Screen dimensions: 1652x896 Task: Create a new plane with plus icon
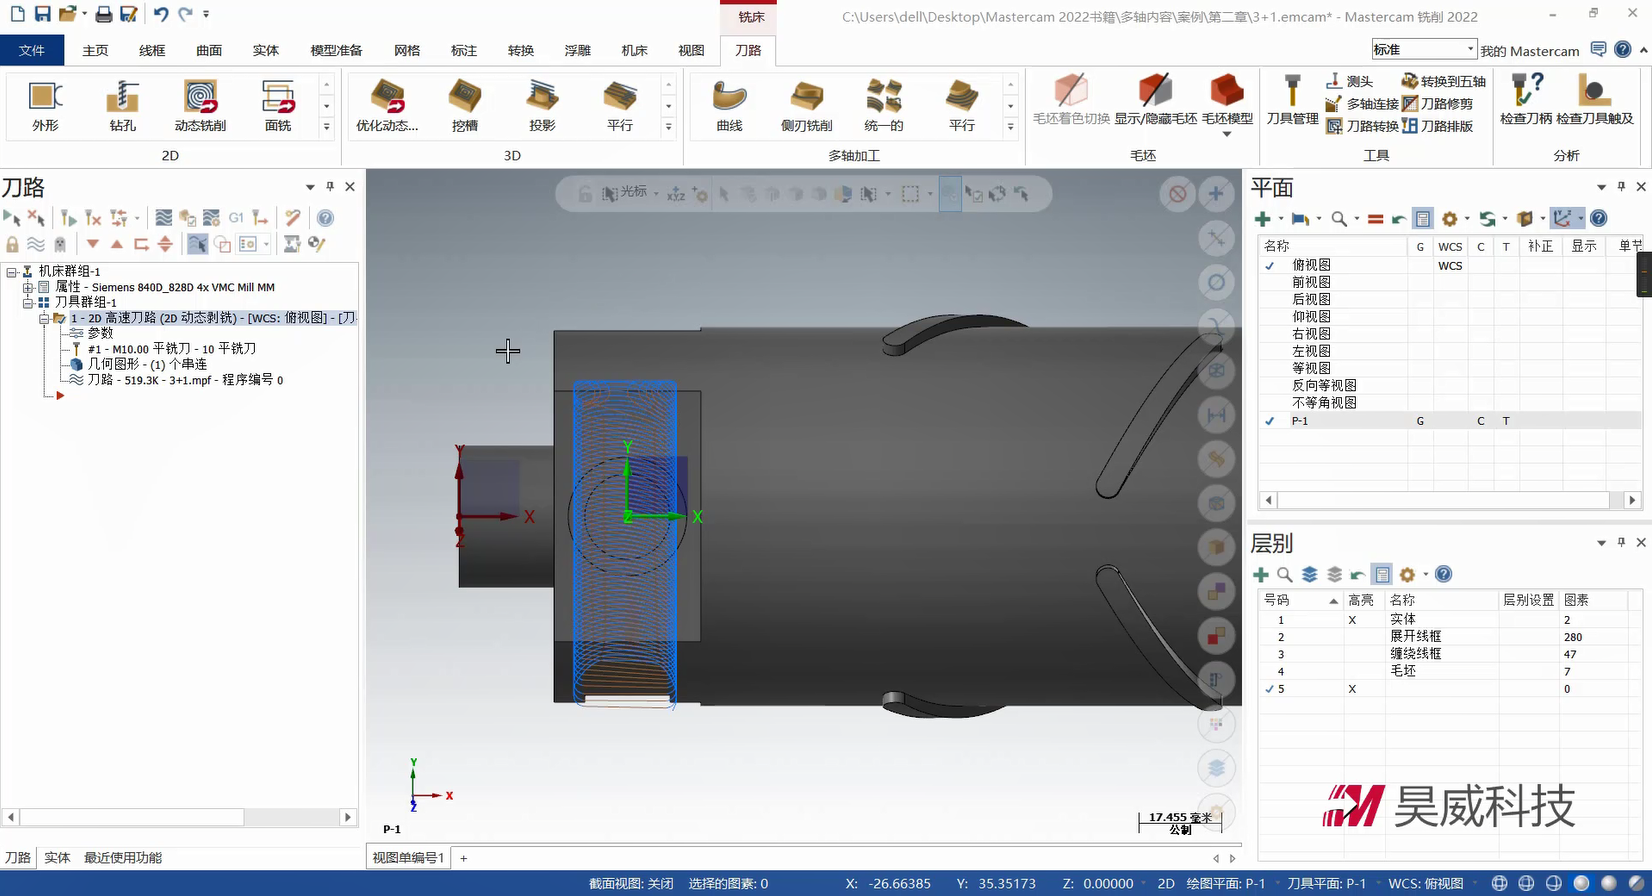coord(1263,219)
